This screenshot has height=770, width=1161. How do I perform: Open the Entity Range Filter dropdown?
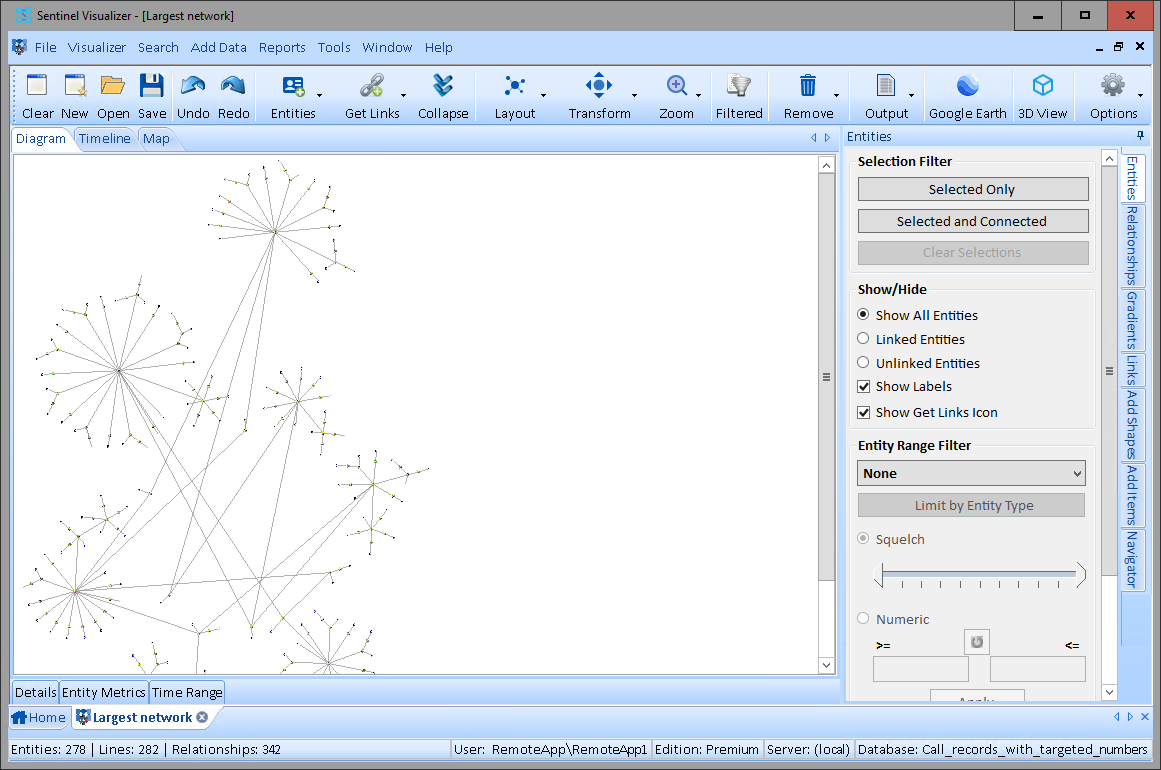click(x=970, y=473)
